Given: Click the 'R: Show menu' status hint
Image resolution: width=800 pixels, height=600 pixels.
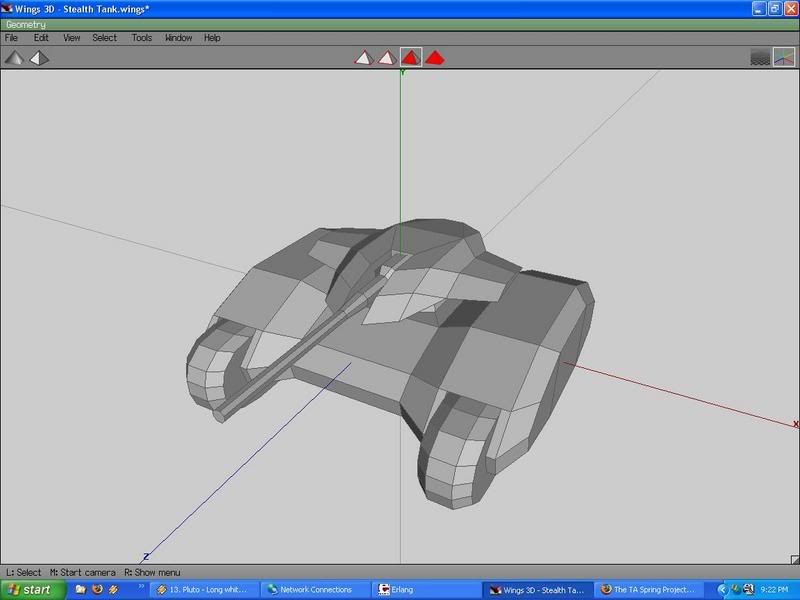Looking at the screenshot, I should 153,572.
